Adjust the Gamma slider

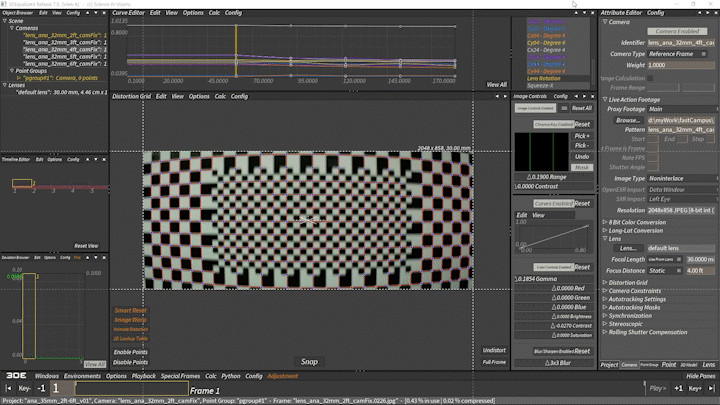pos(553,279)
